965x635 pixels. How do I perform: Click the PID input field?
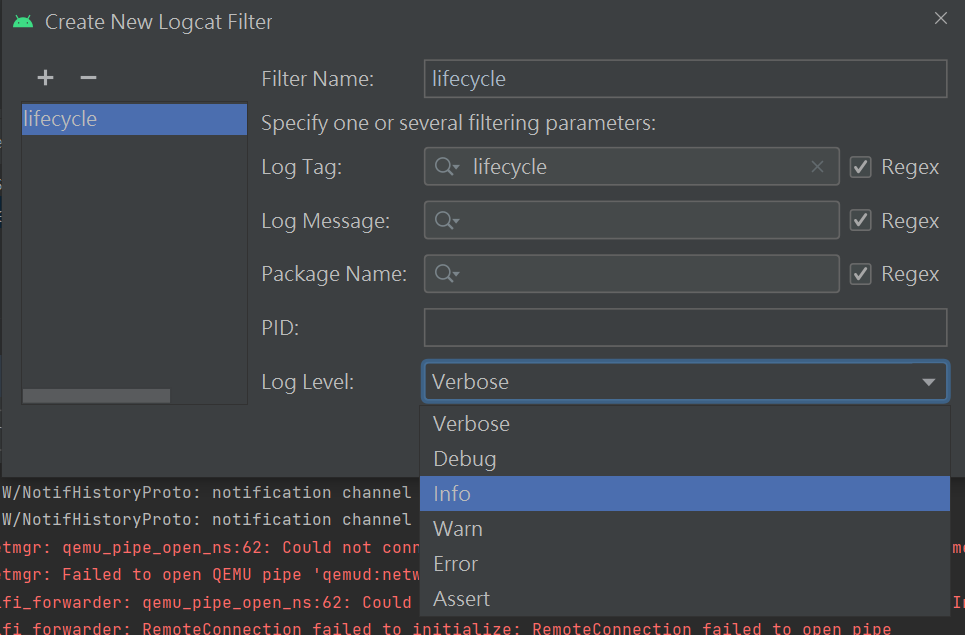point(685,327)
